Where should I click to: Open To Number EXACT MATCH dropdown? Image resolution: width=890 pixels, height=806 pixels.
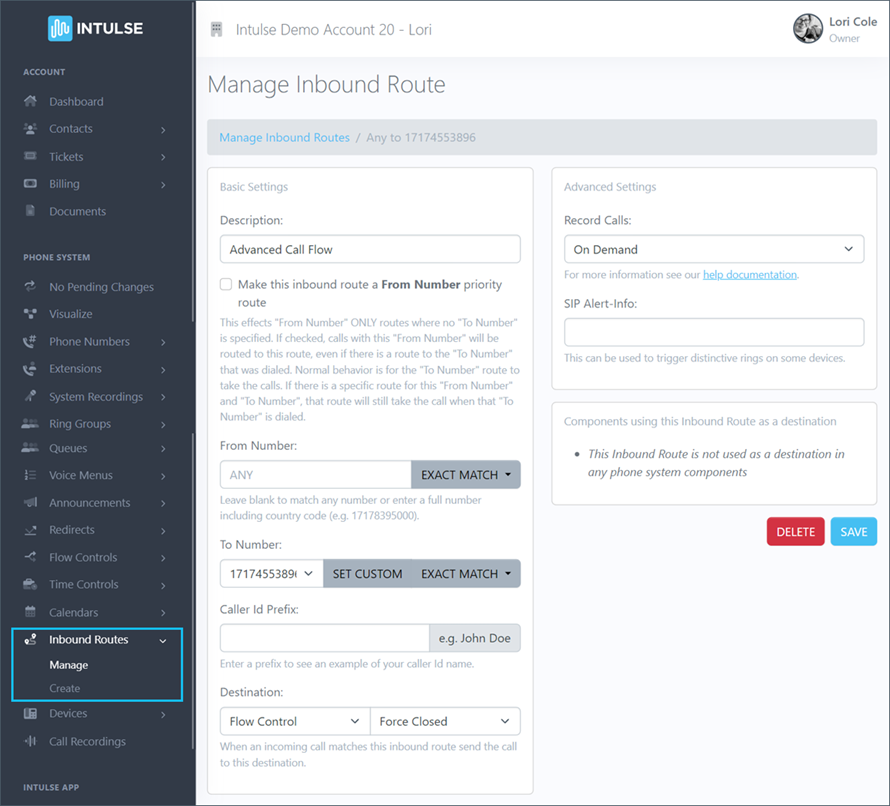pos(465,573)
